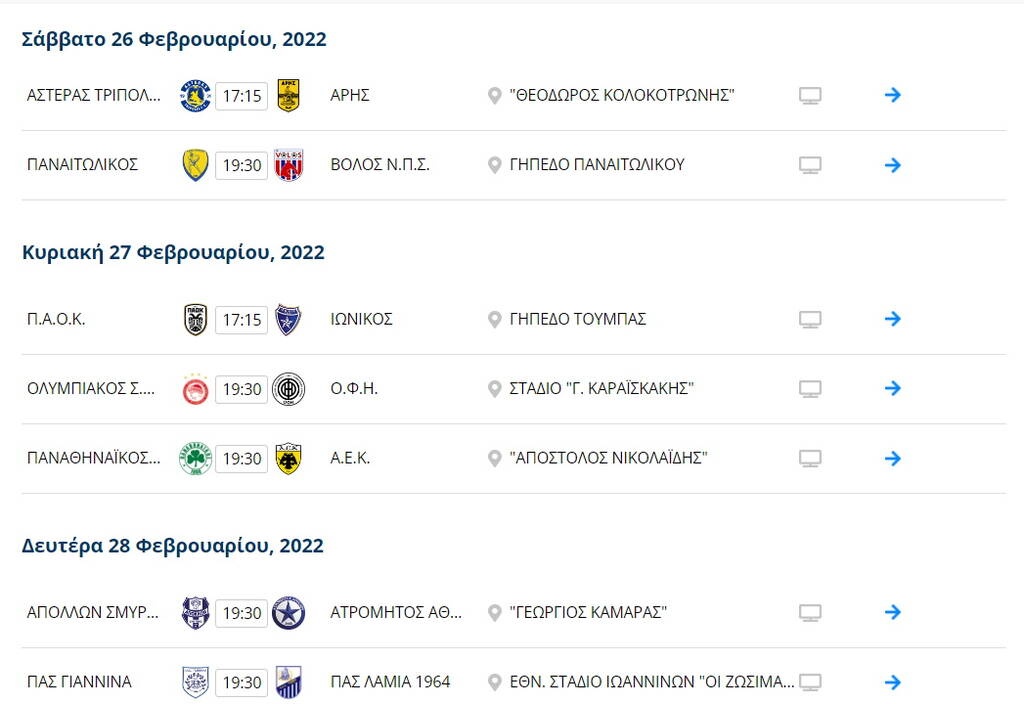
Task: Select the ΠΑΝΑΘΗΝΑΪΚΟΣ shamrock logo
Action: click(x=195, y=458)
